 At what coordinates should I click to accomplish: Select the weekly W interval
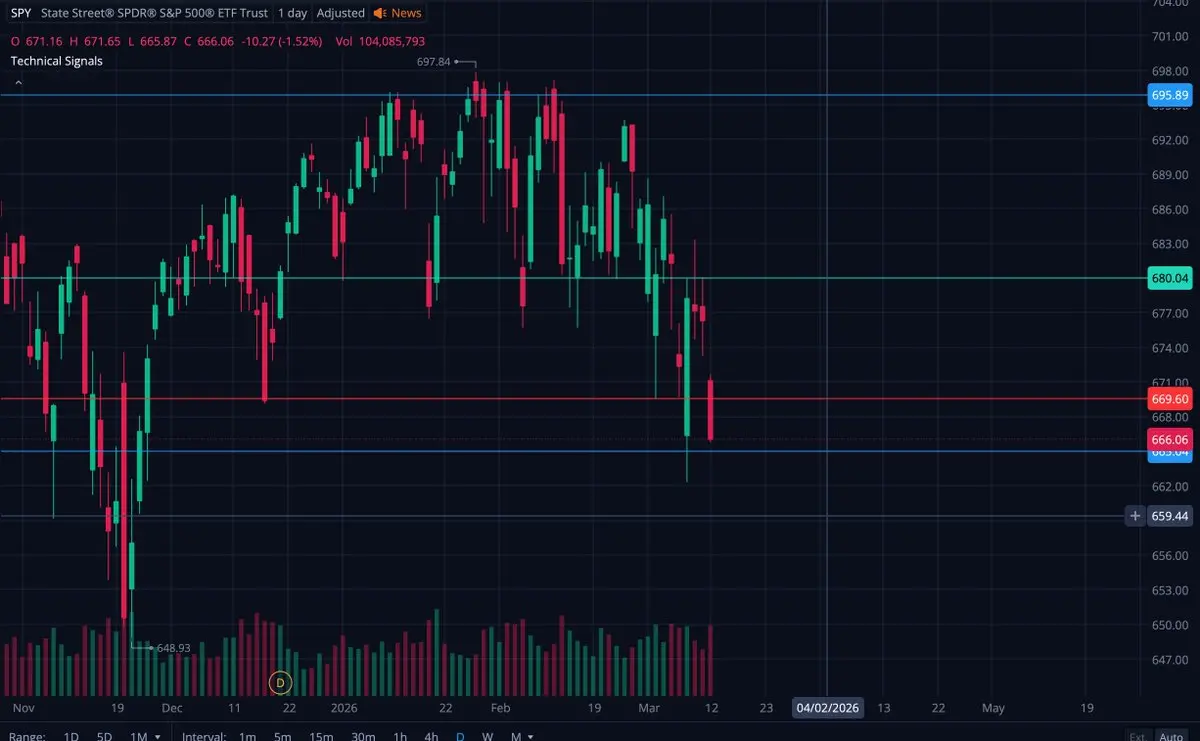(x=488, y=736)
